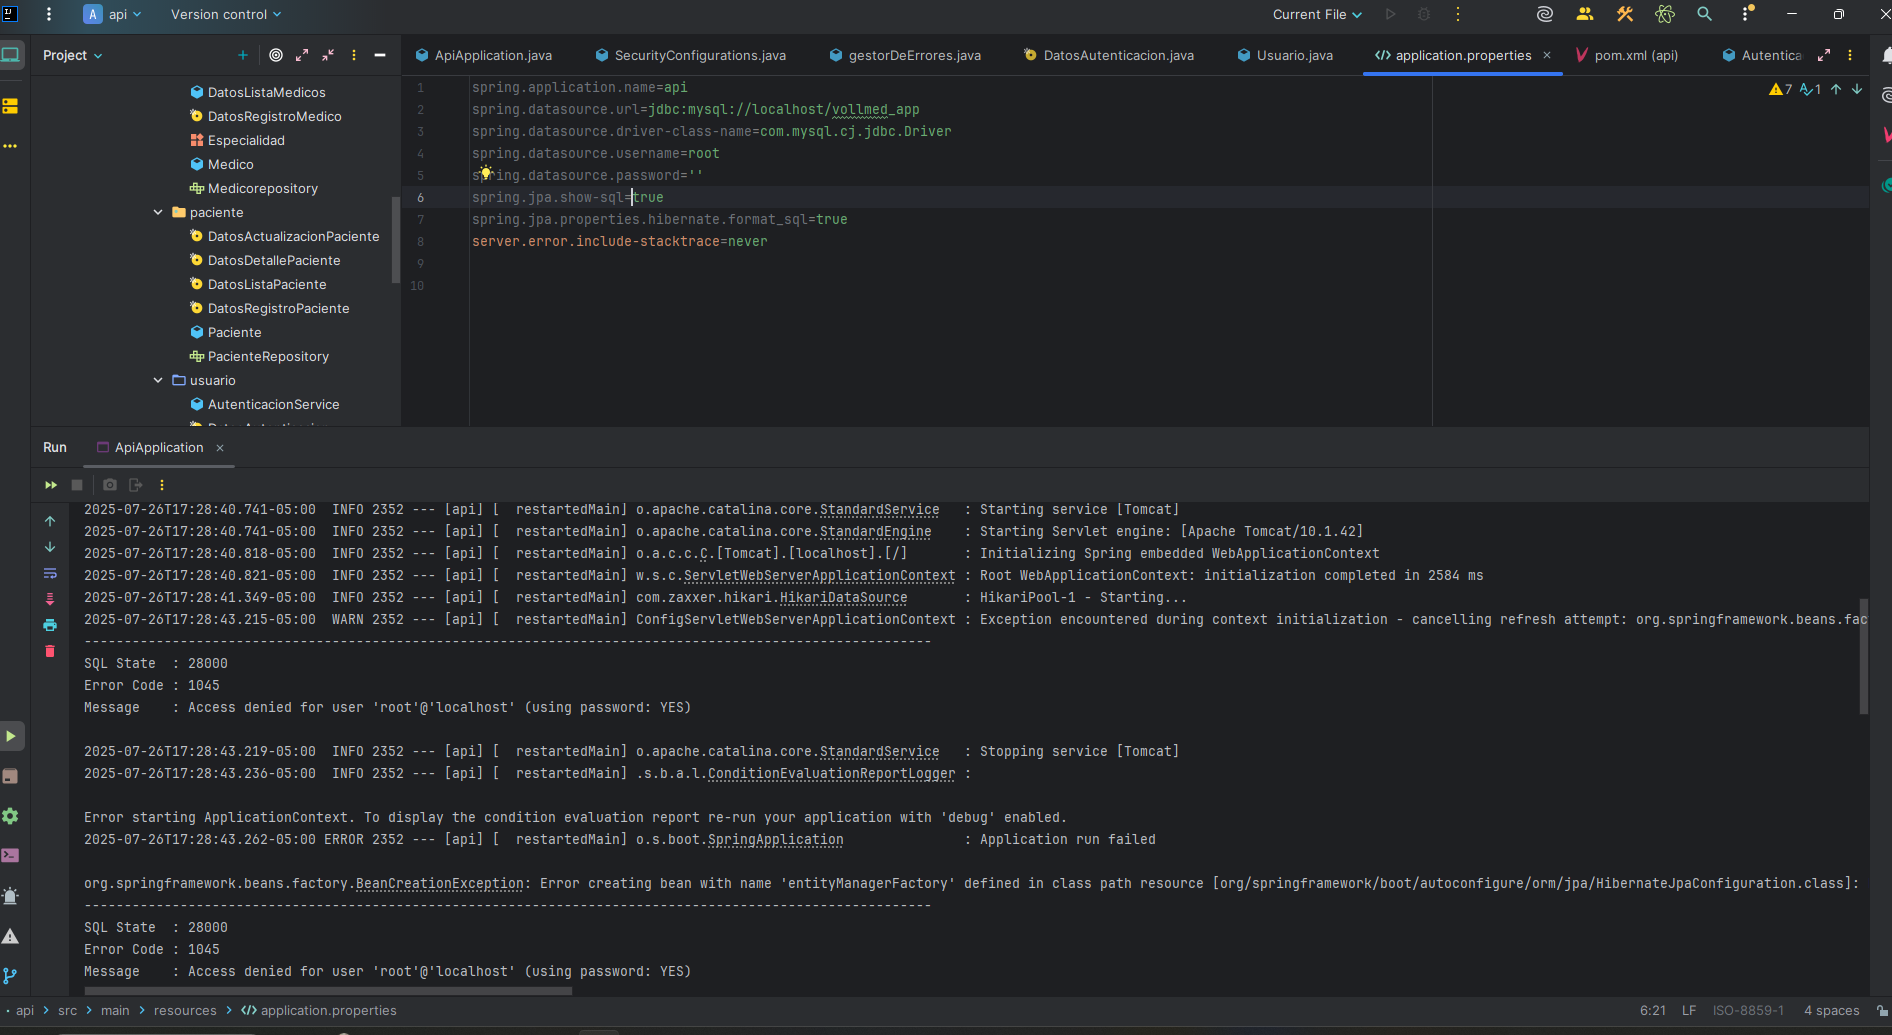1892x1035 pixels.
Task: Click Expand All in Project panel
Action: 302,55
